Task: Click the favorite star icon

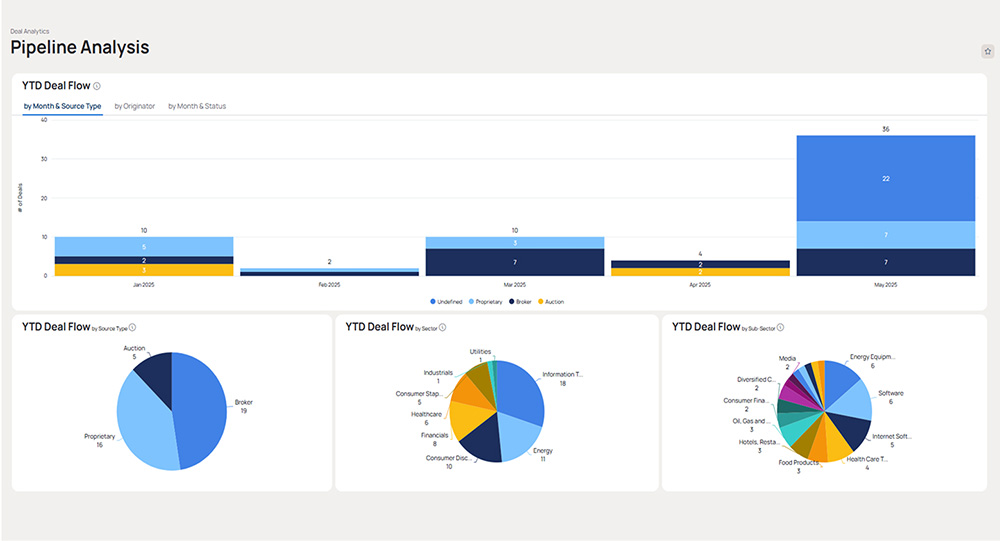Action: pos(987,51)
